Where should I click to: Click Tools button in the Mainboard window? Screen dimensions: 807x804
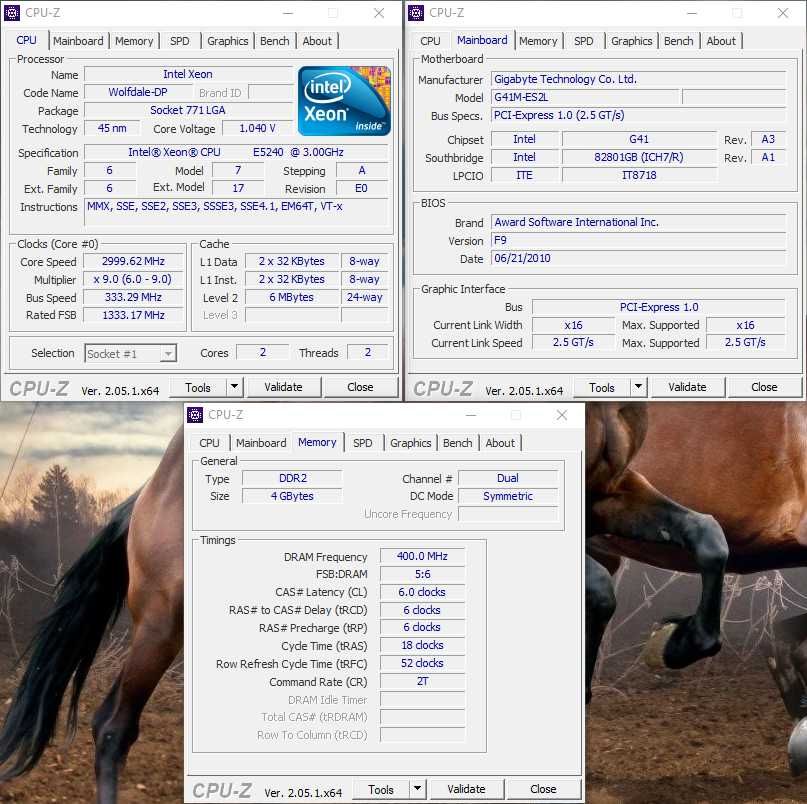[602, 387]
